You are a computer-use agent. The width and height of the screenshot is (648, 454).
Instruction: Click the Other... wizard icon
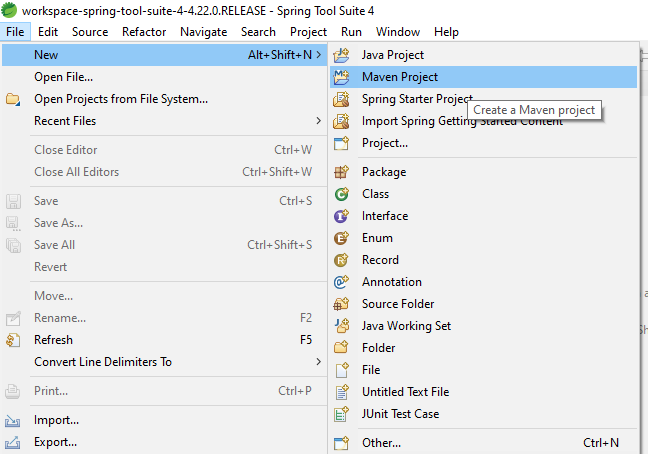point(341,443)
